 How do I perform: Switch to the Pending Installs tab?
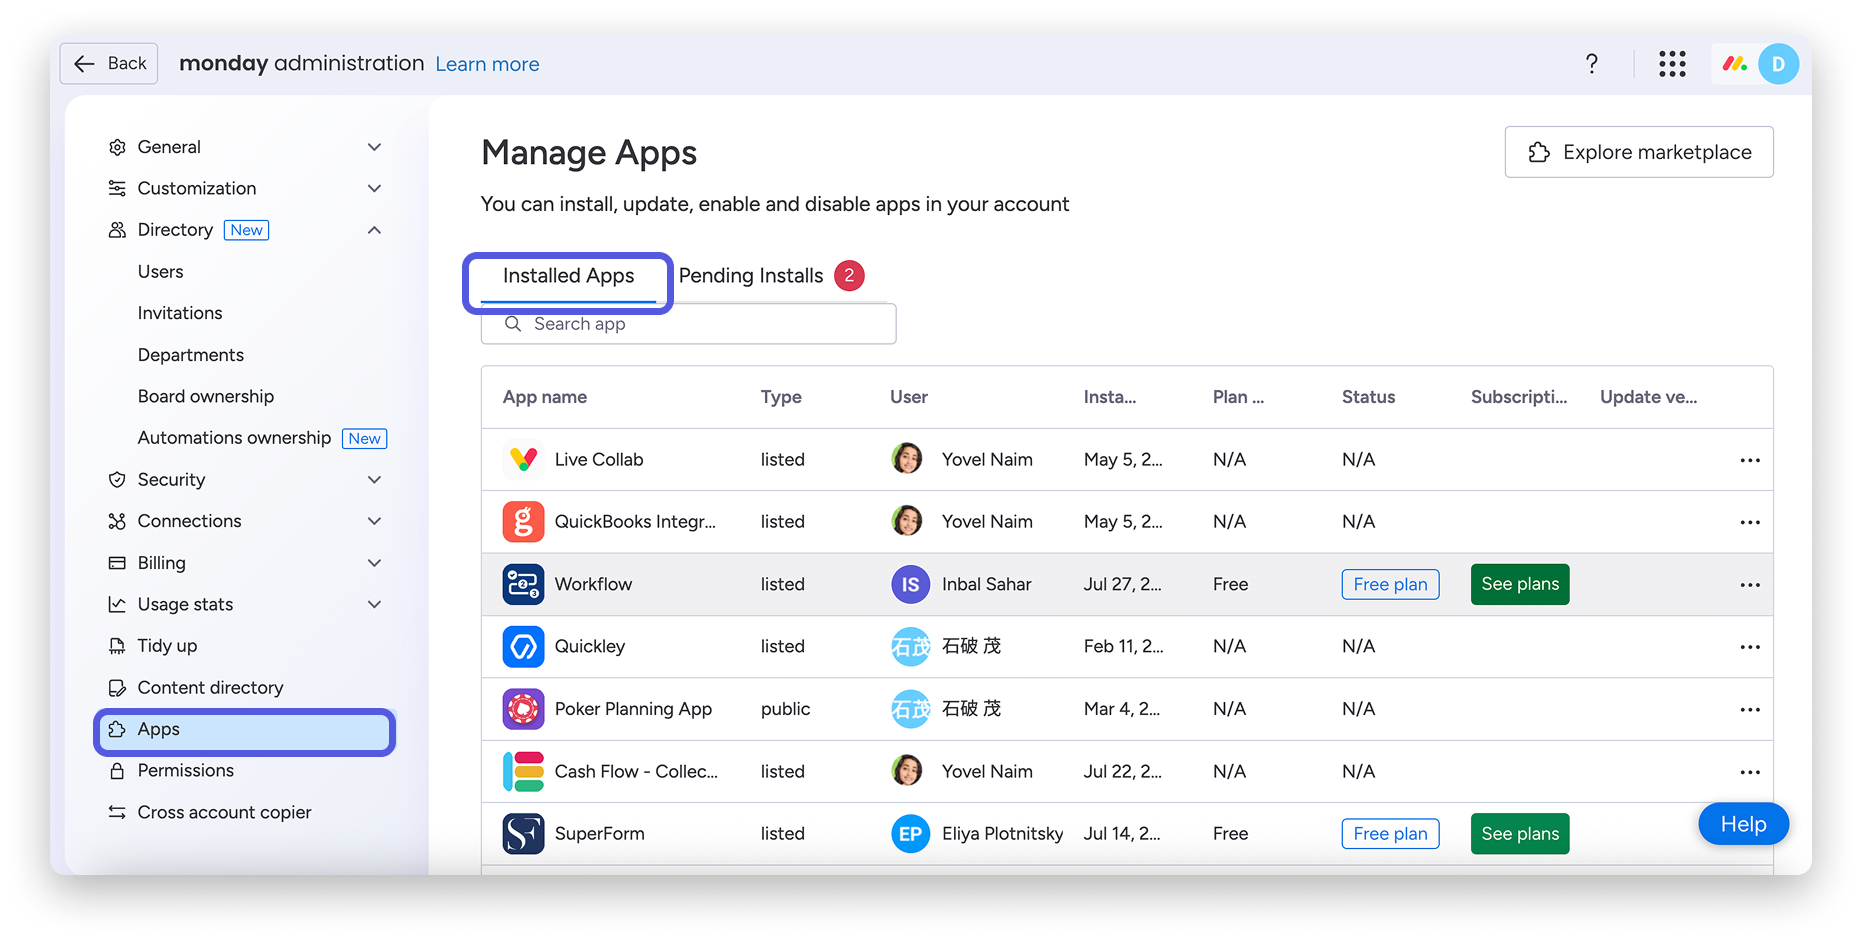(x=751, y=276)
